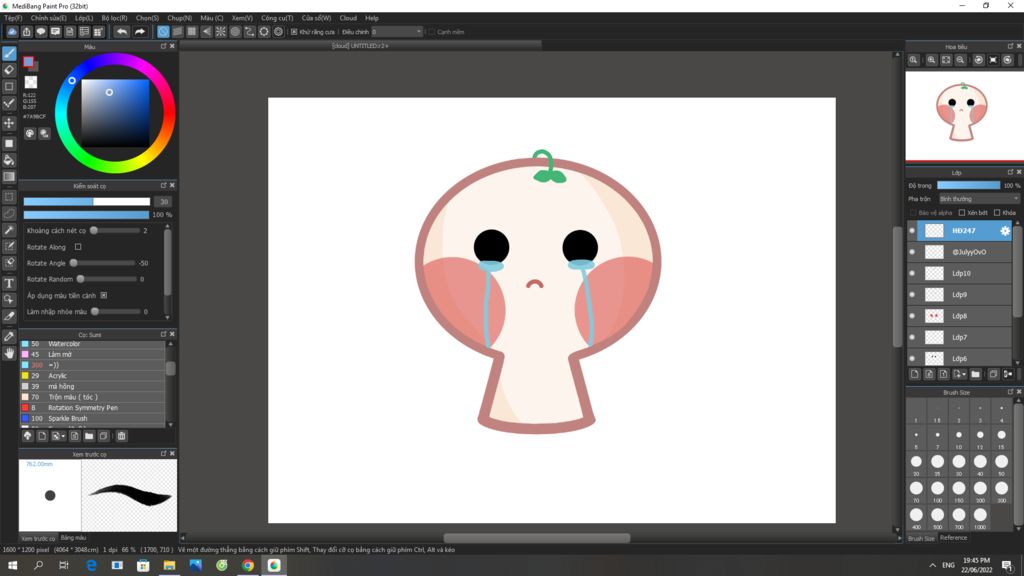Toggle the Rotate Along checkbox
Viewport: 1024px width, 576px height.
coord(78,247)
